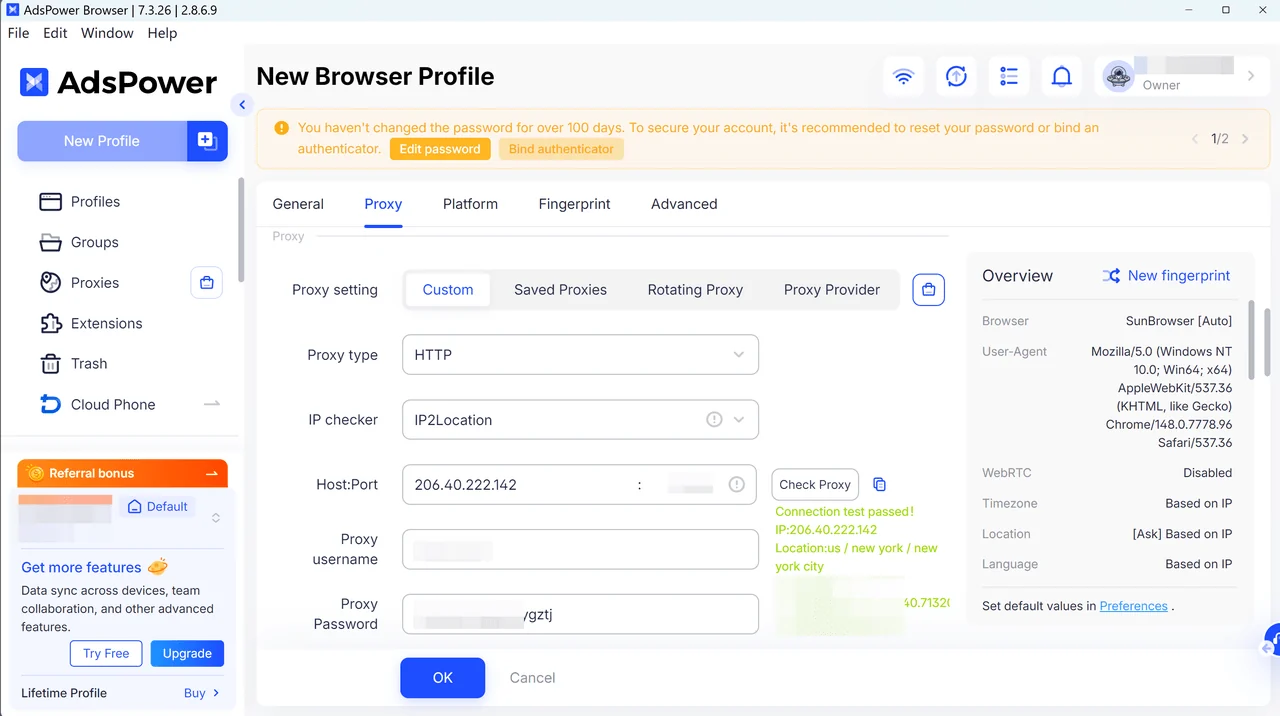Open the network status wifi icon

point(903,76)
